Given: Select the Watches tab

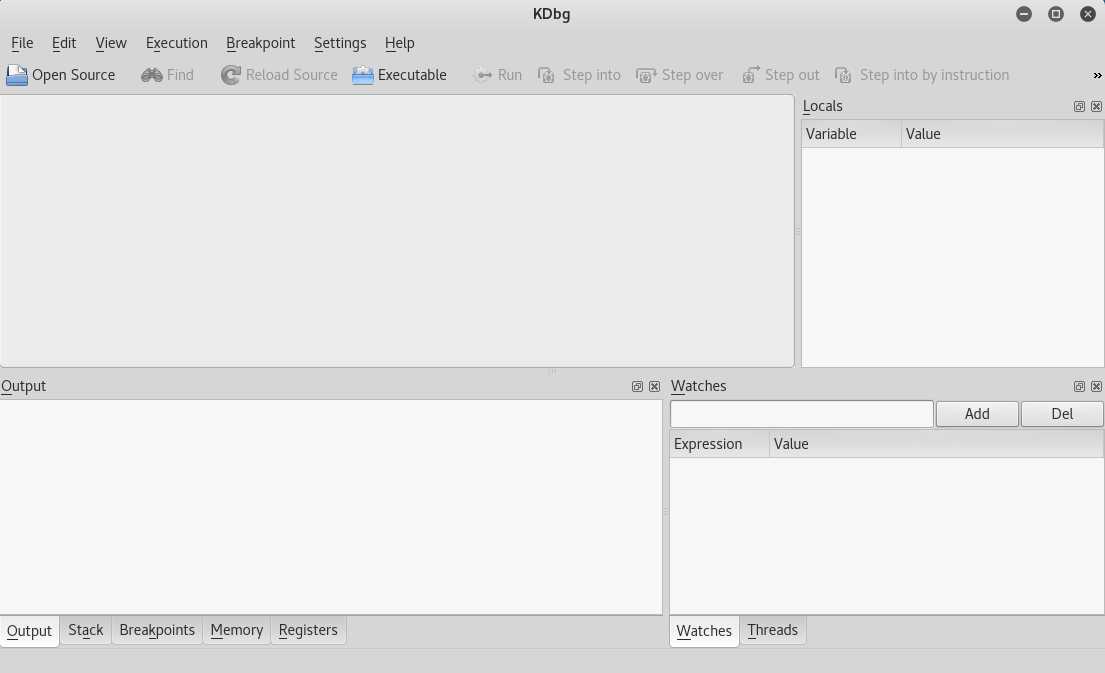Looking at the screenshot, I should 704,631.
